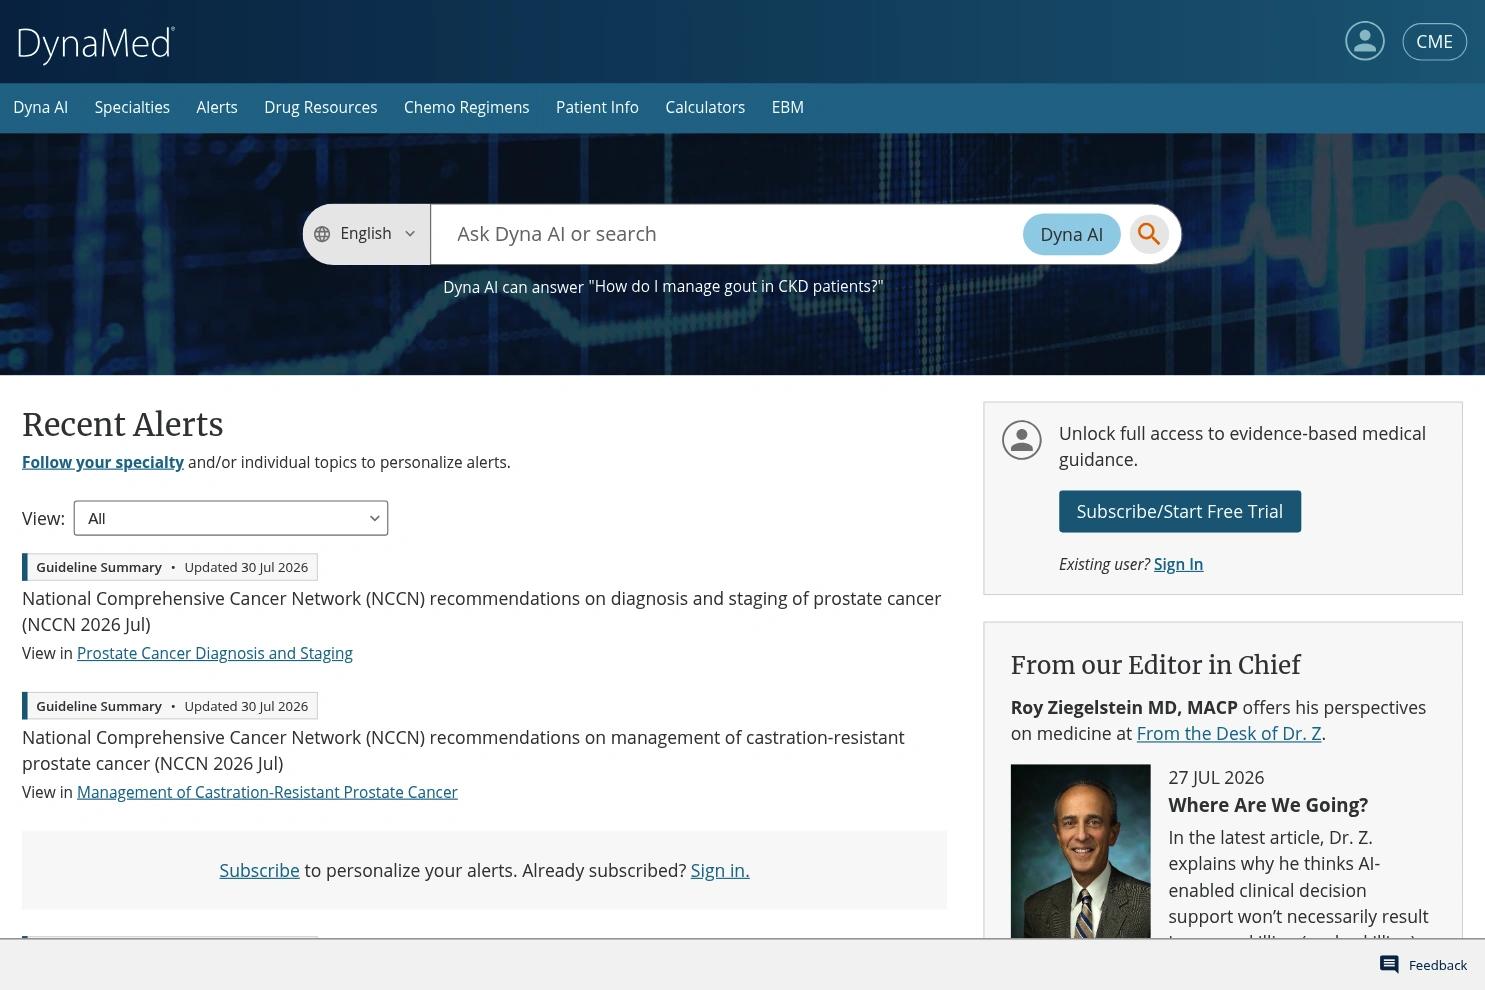Open the Drug Resources menu
Screen dimensions: 1485x990
[321, 107]
